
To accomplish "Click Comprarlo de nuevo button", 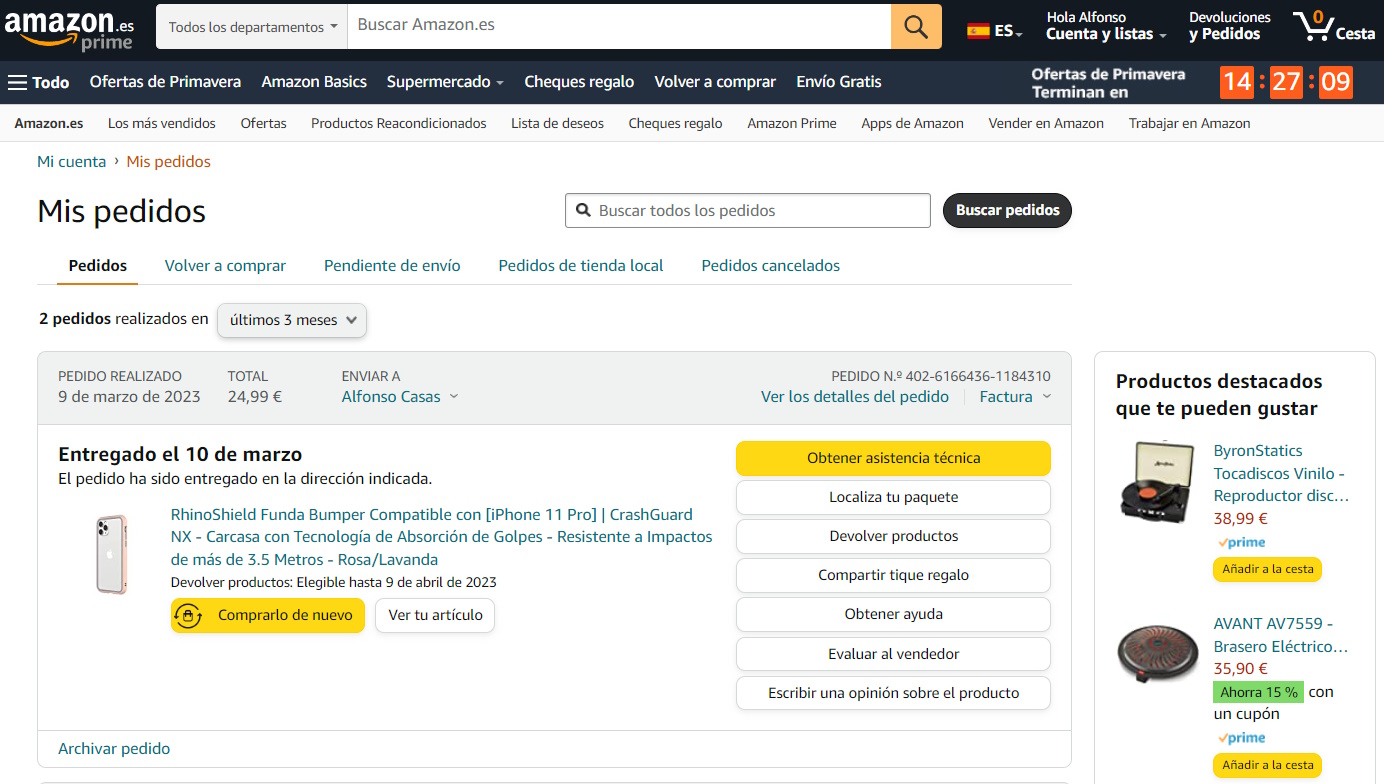I will (x=268, y=615).
